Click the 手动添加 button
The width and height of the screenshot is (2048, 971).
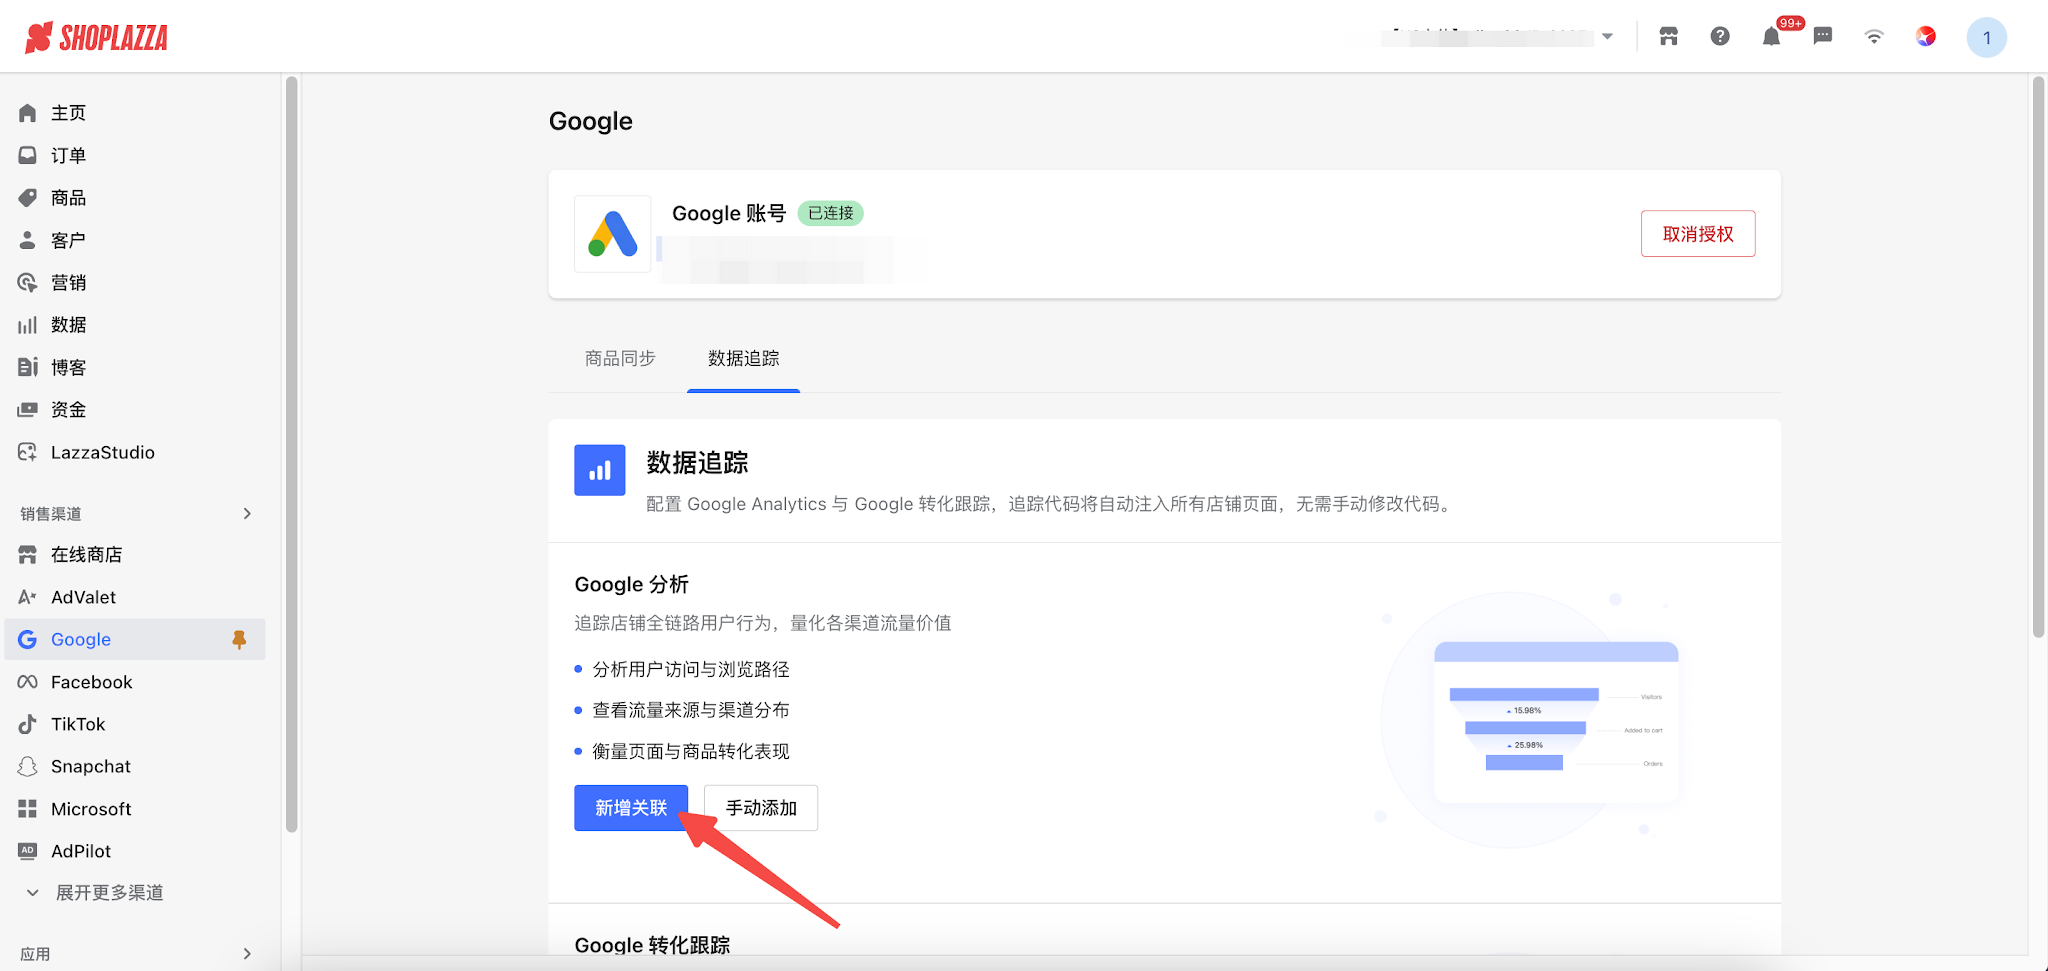(761, 808)
